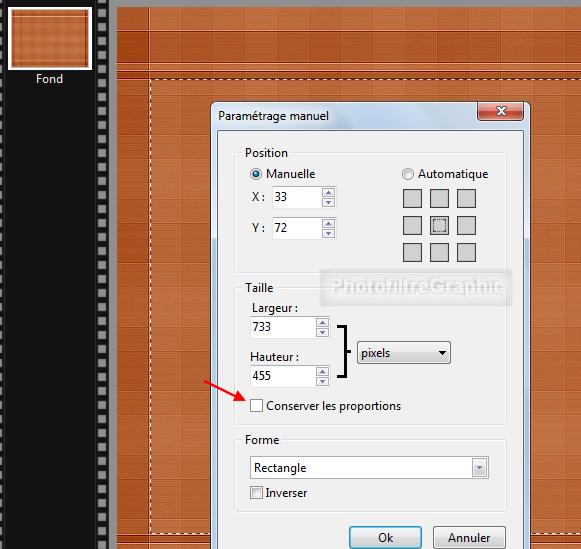Expand the Rectangle shape dropdown
This screenshot has height=549, width=581.
[x=369, y=468]
